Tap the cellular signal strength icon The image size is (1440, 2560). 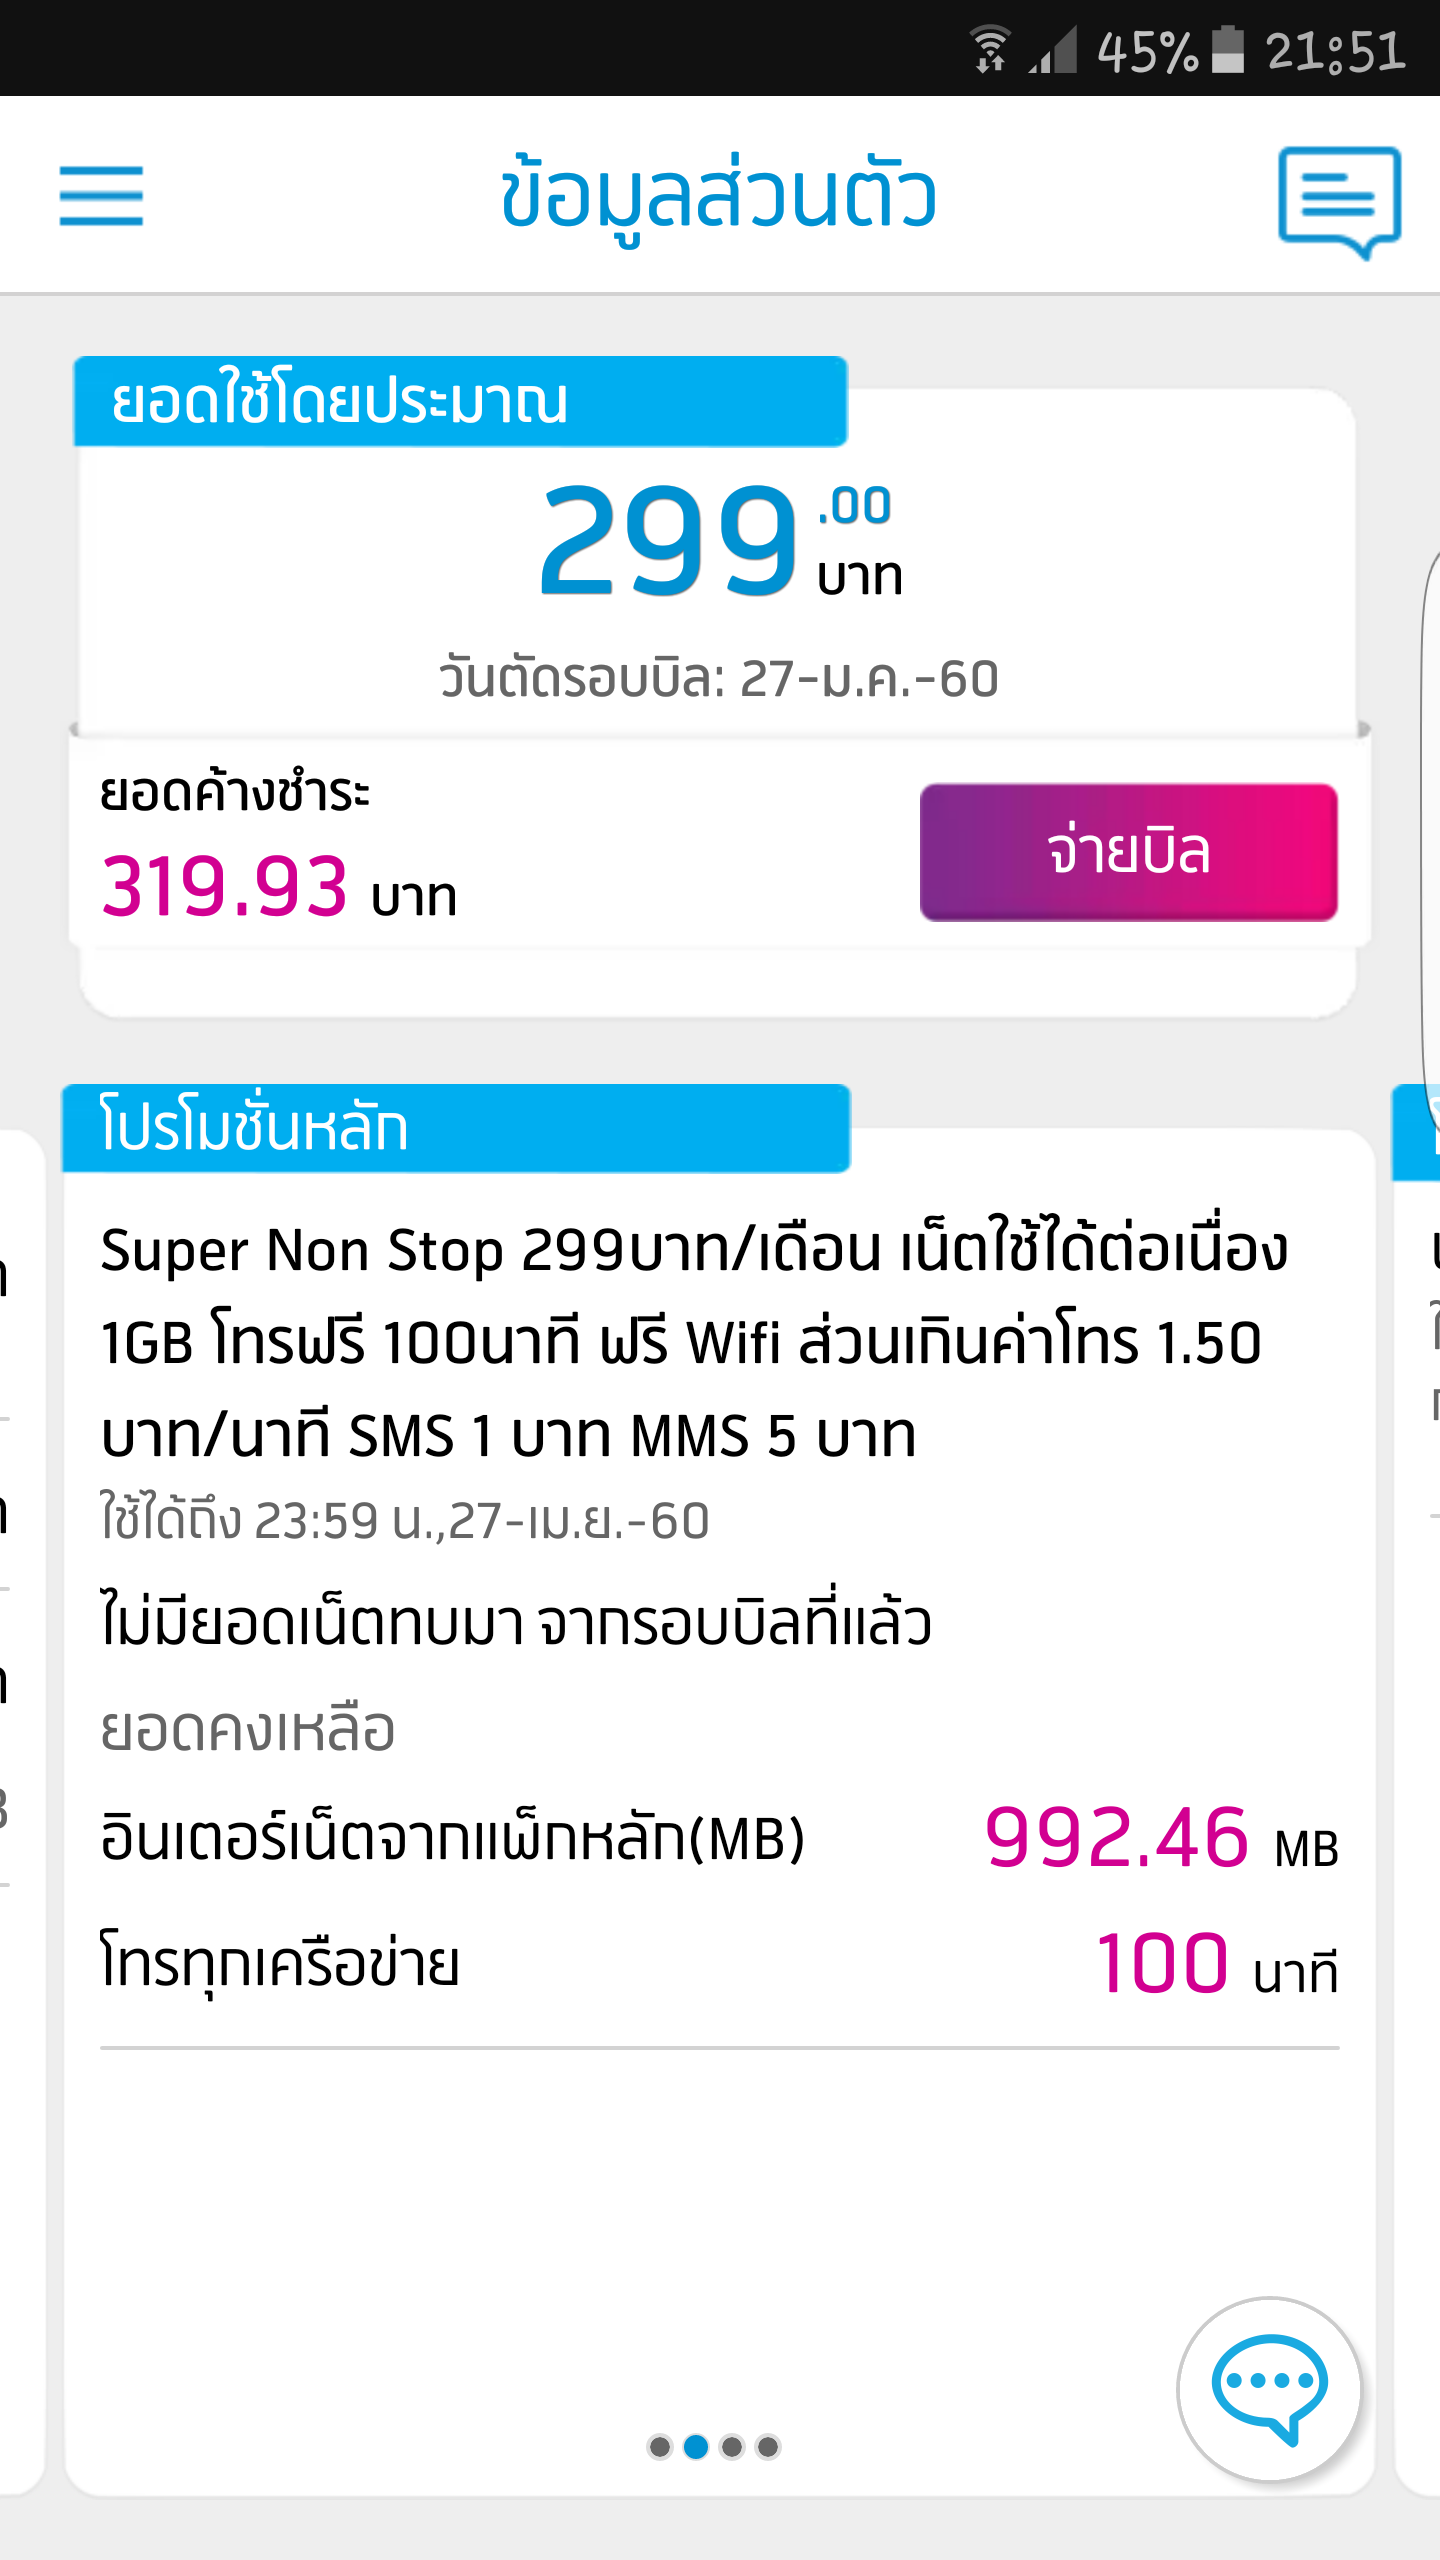point(1054,50)
